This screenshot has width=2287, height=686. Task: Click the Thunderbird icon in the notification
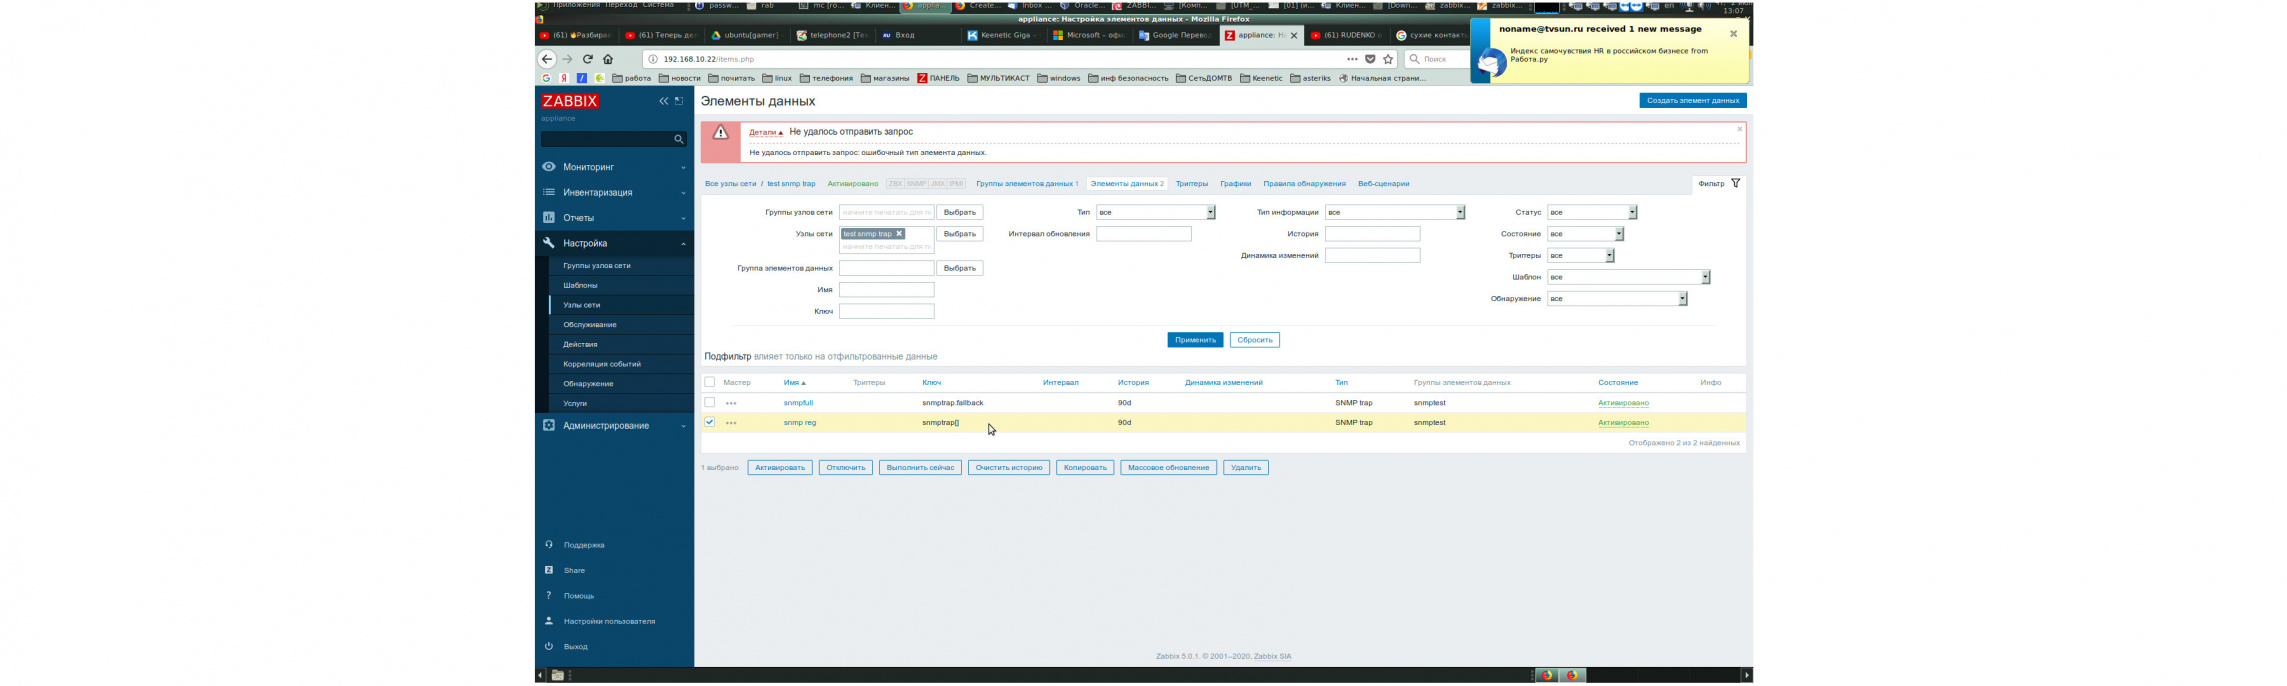[1491, 63]
